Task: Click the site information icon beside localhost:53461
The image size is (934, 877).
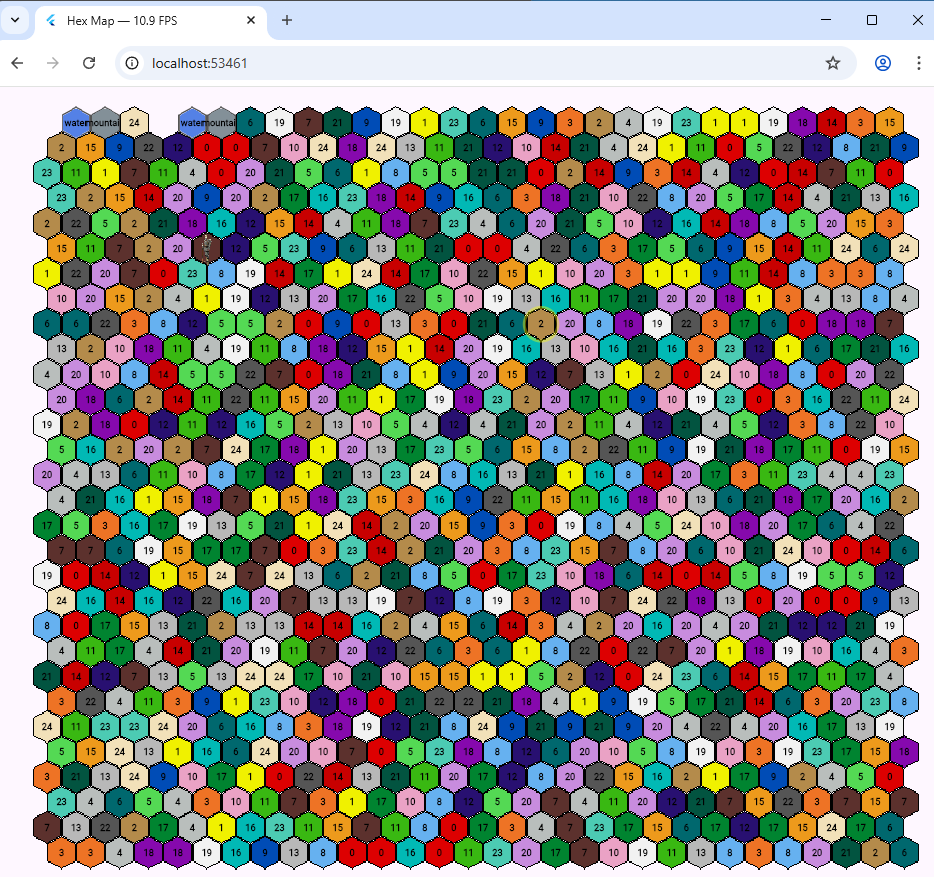Action: point(133,62)
